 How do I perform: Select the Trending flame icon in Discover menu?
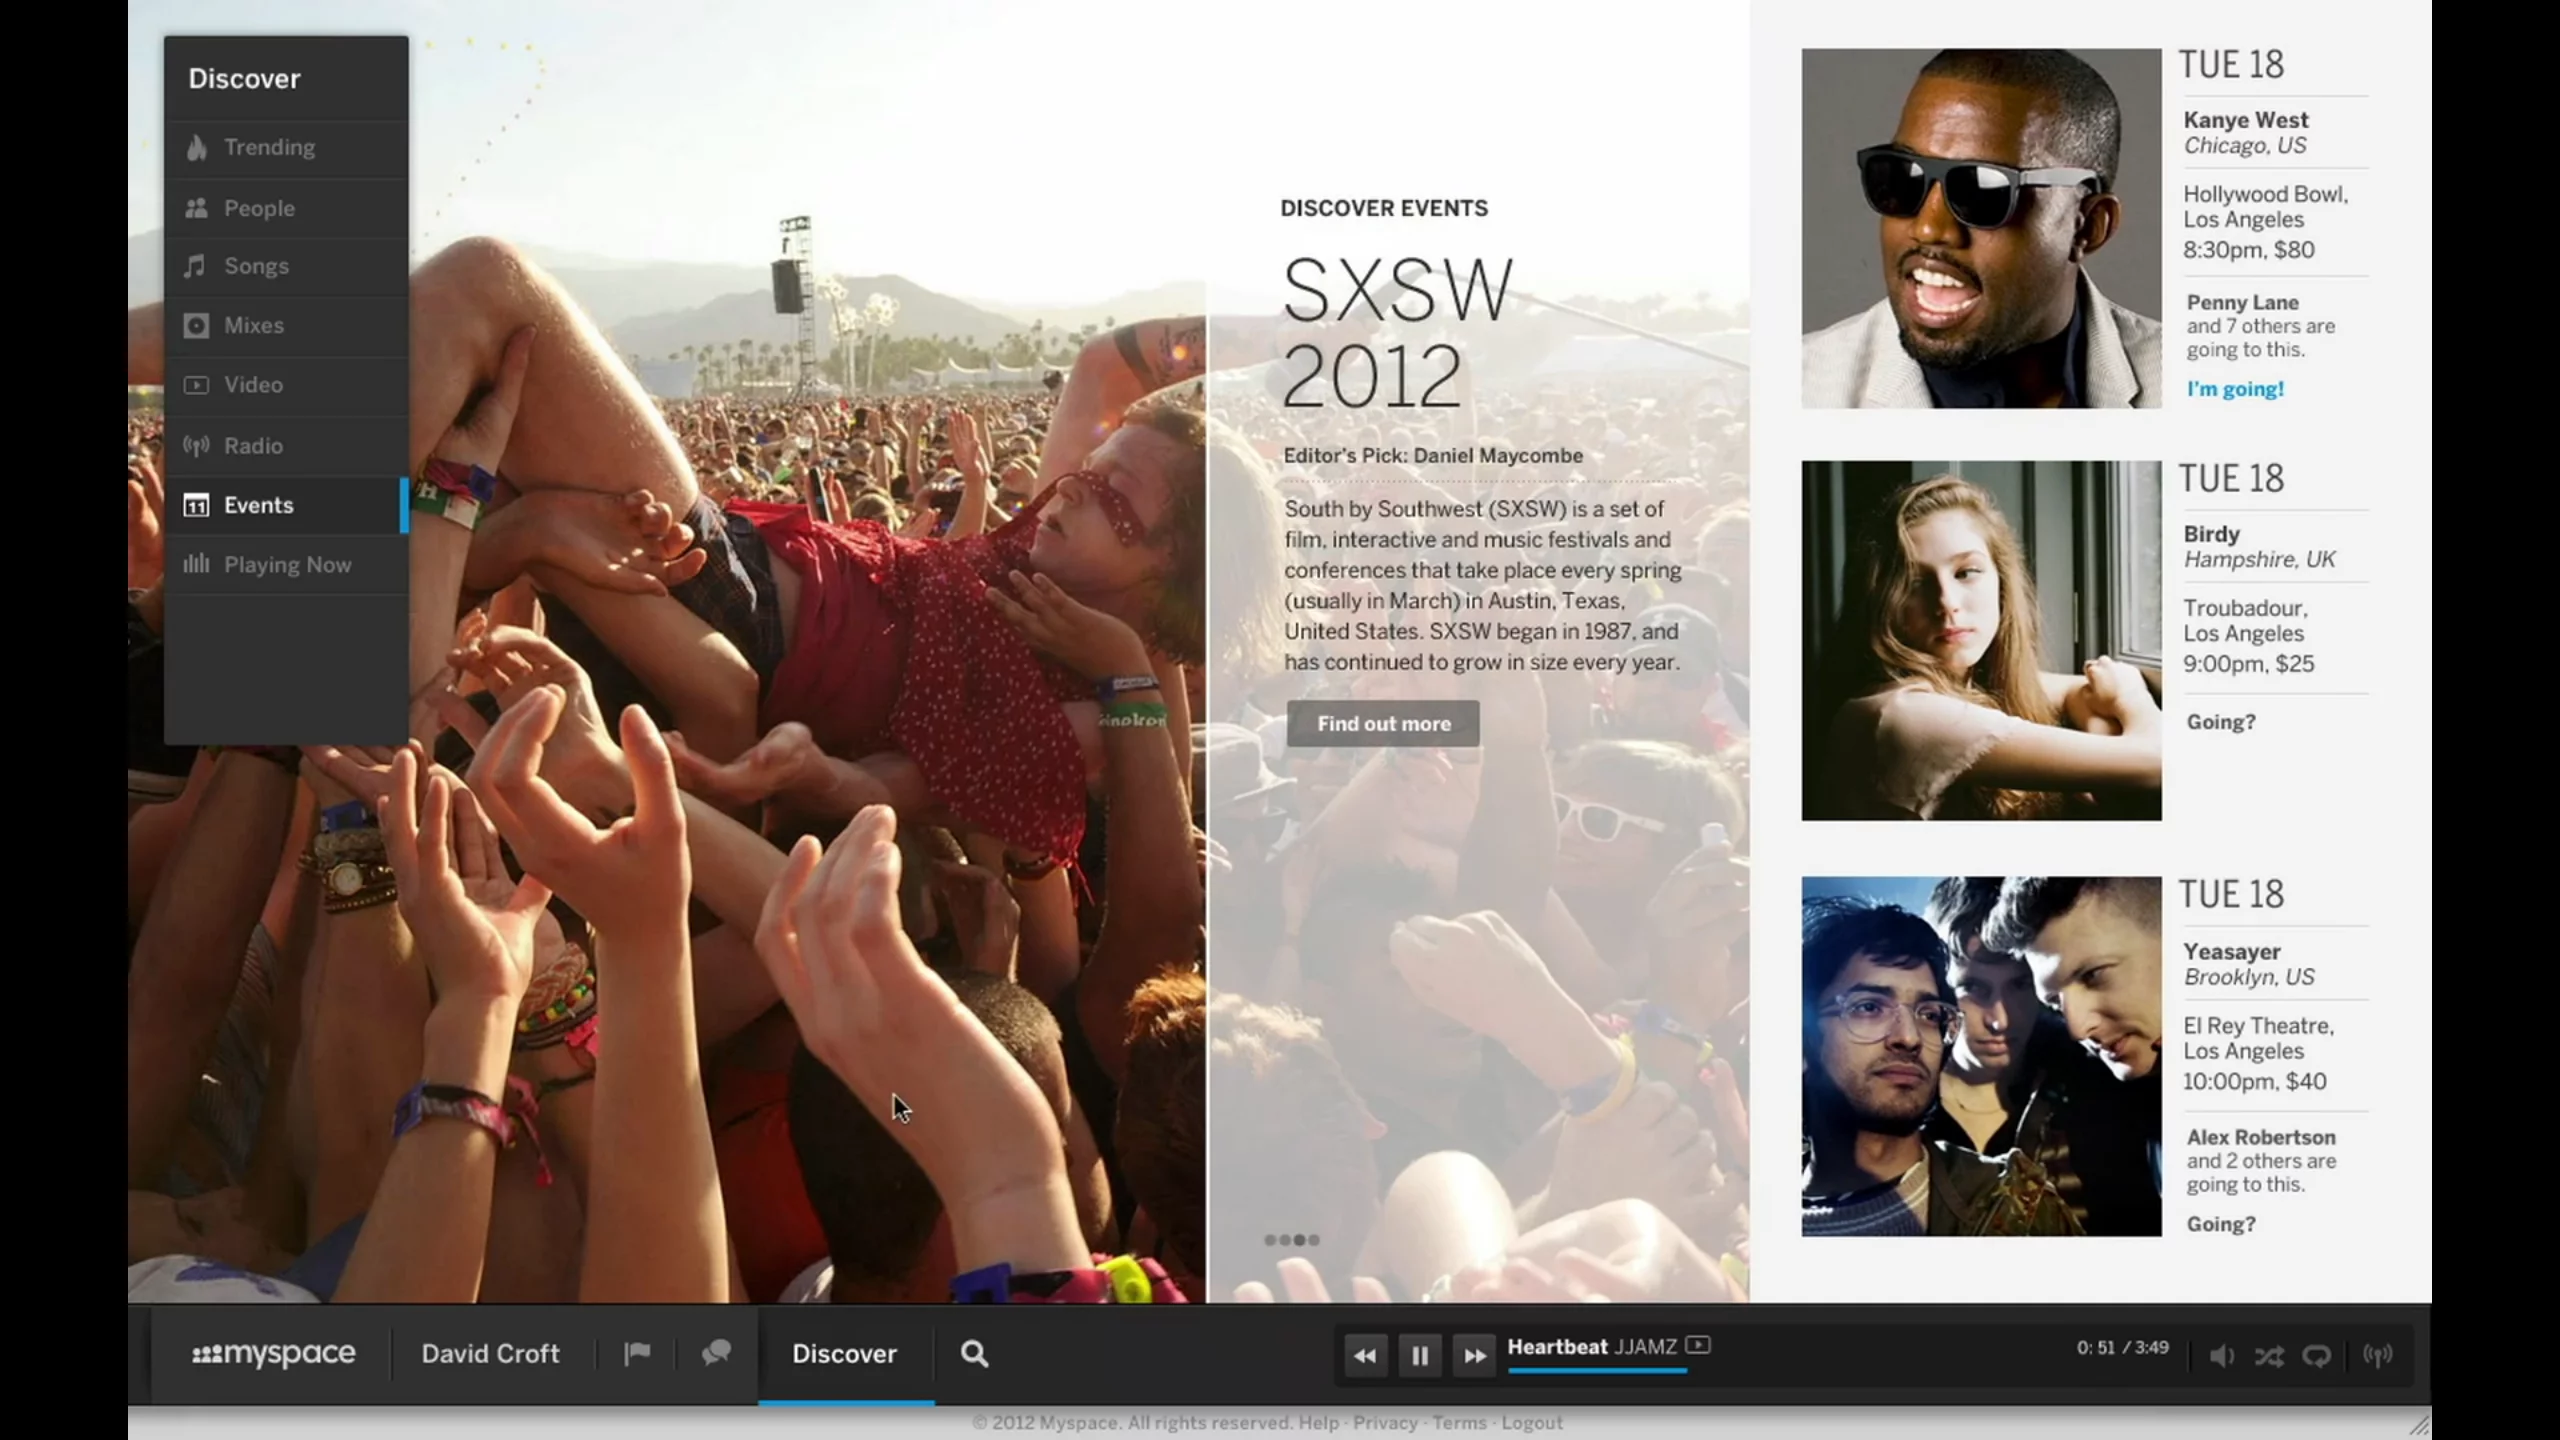196,147
